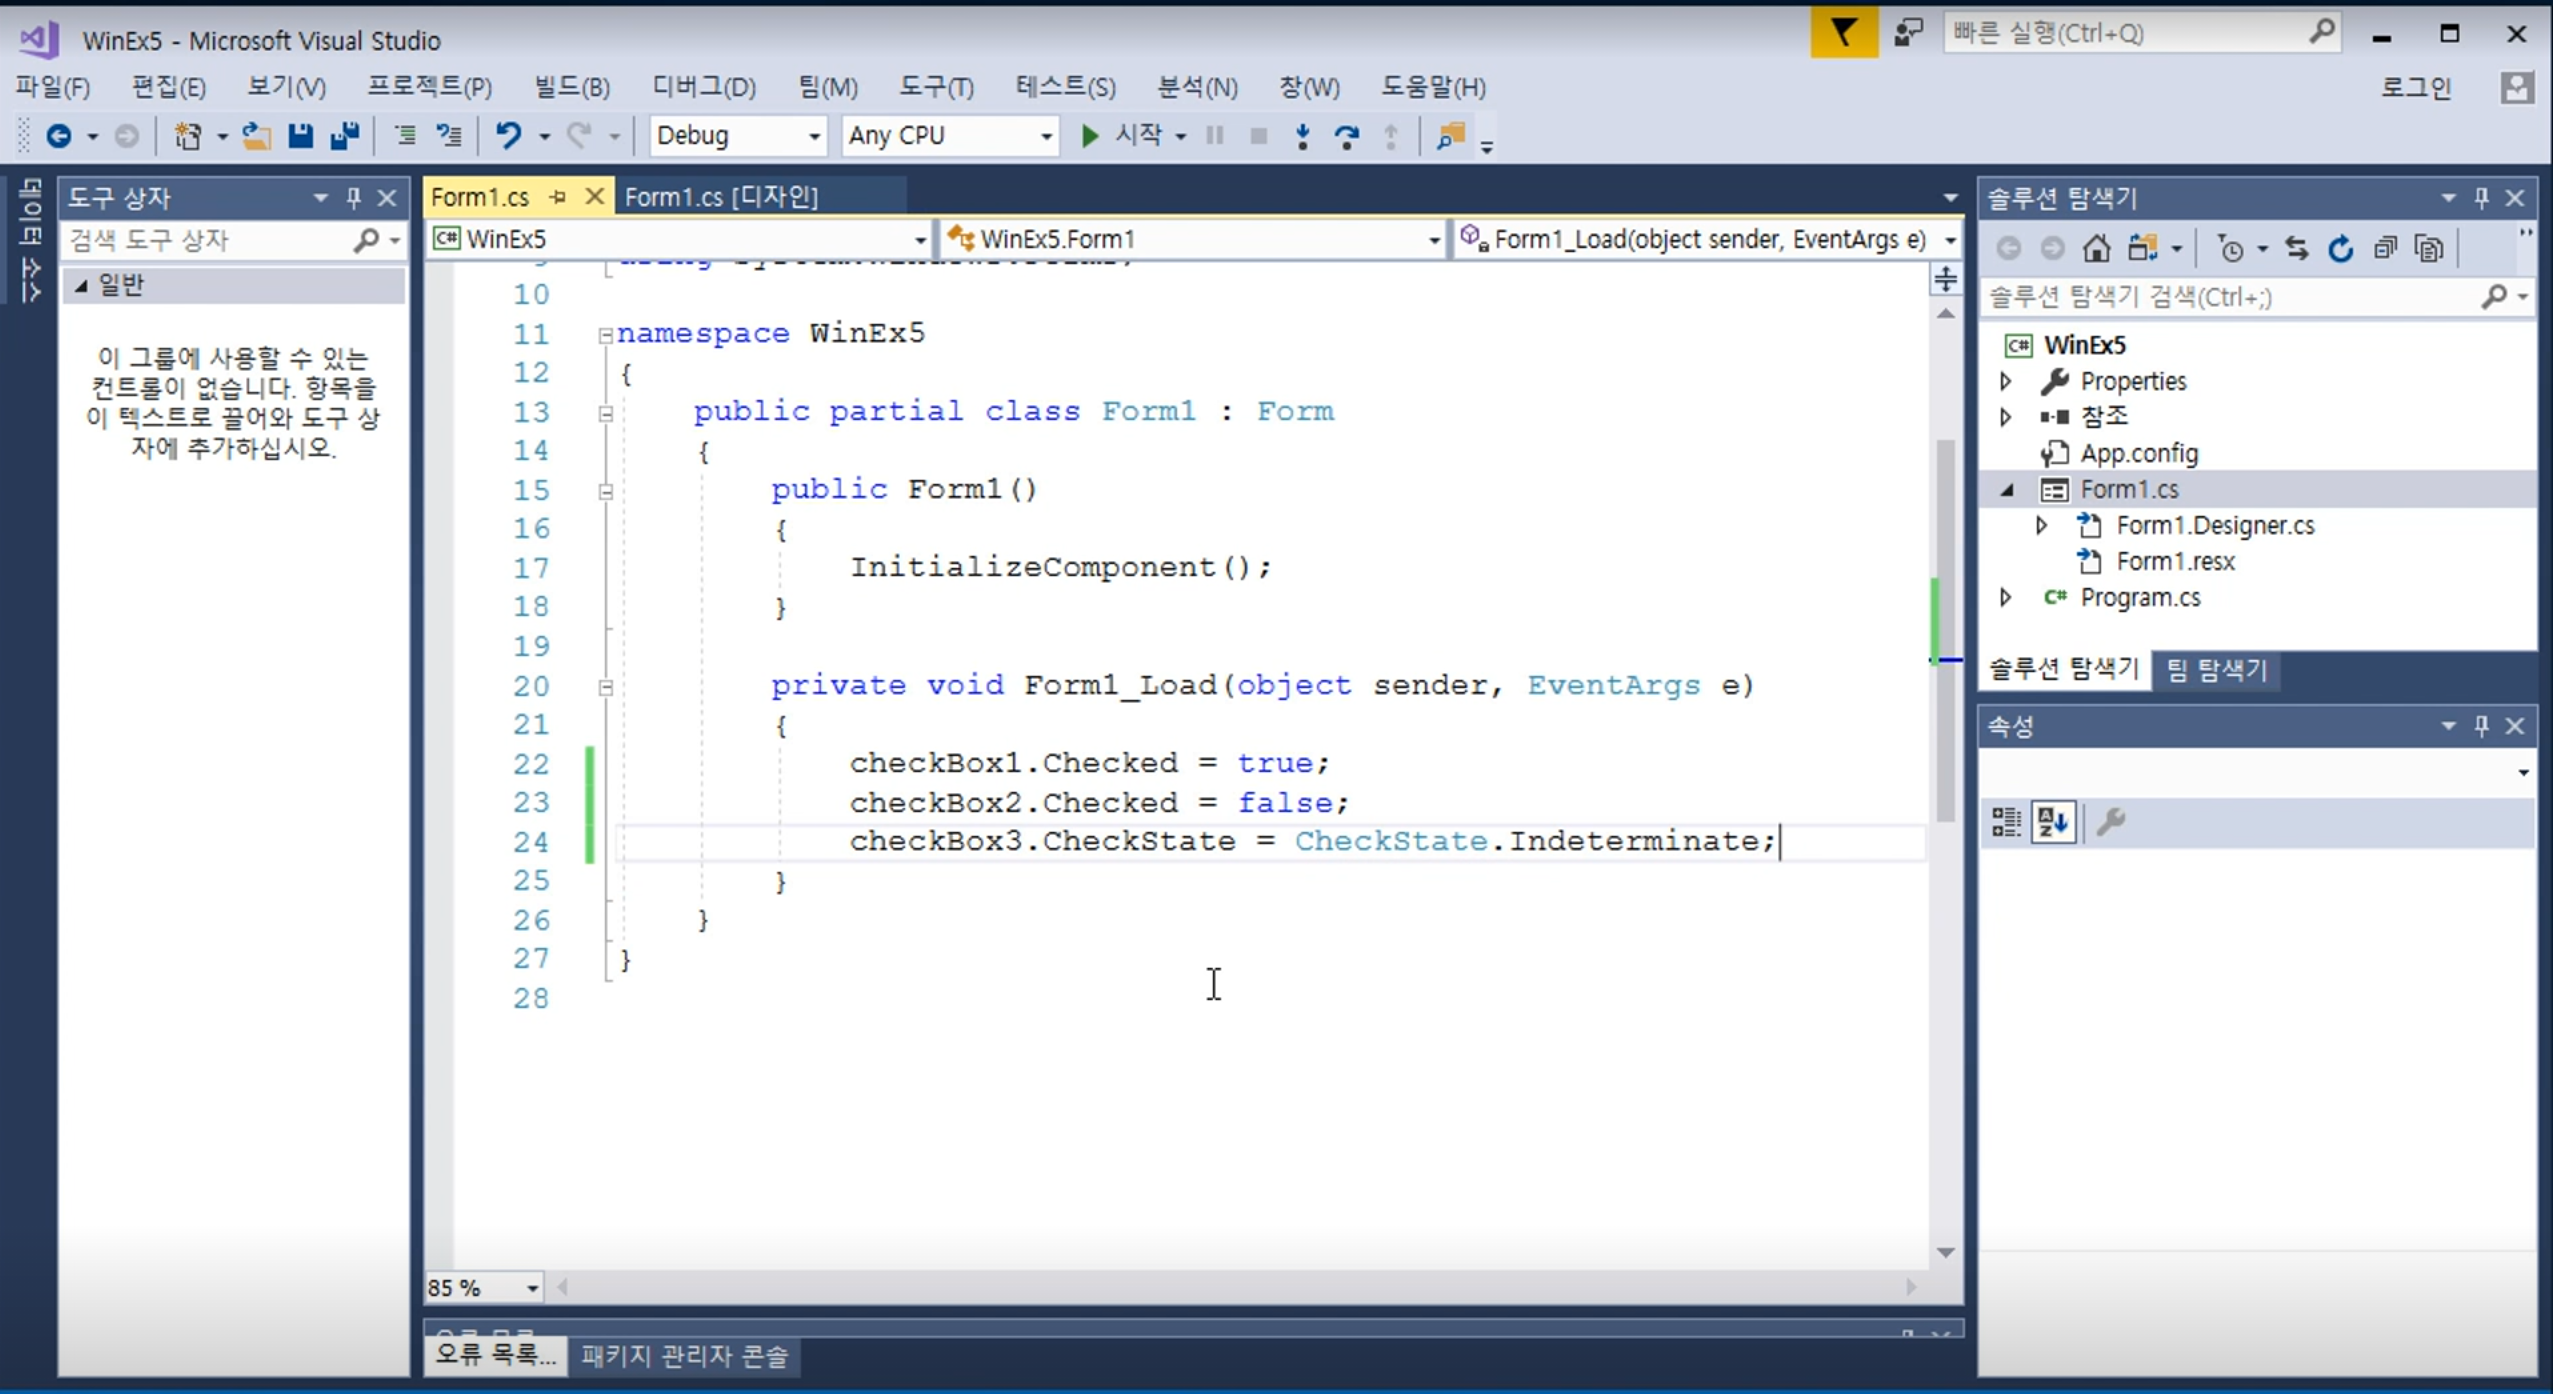Image resolution: width=2553 pixels, height=1394 pixels.
Task: Switch to the 팀 탐색기 tab
Action: coord(2217,669)
